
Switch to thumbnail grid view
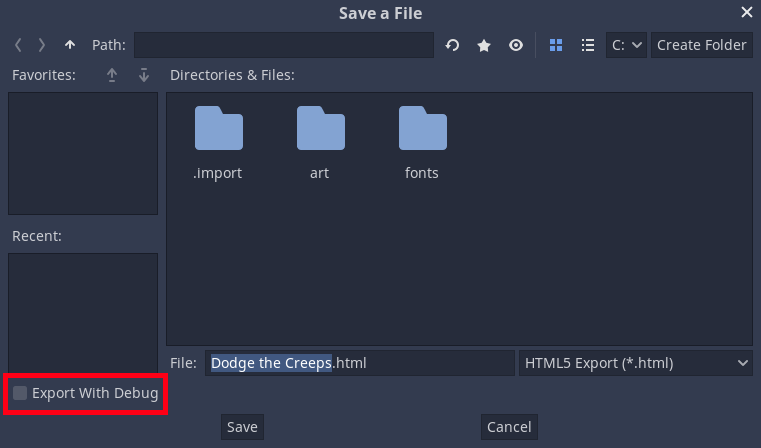pyautogui.click(x=556, y=45)
